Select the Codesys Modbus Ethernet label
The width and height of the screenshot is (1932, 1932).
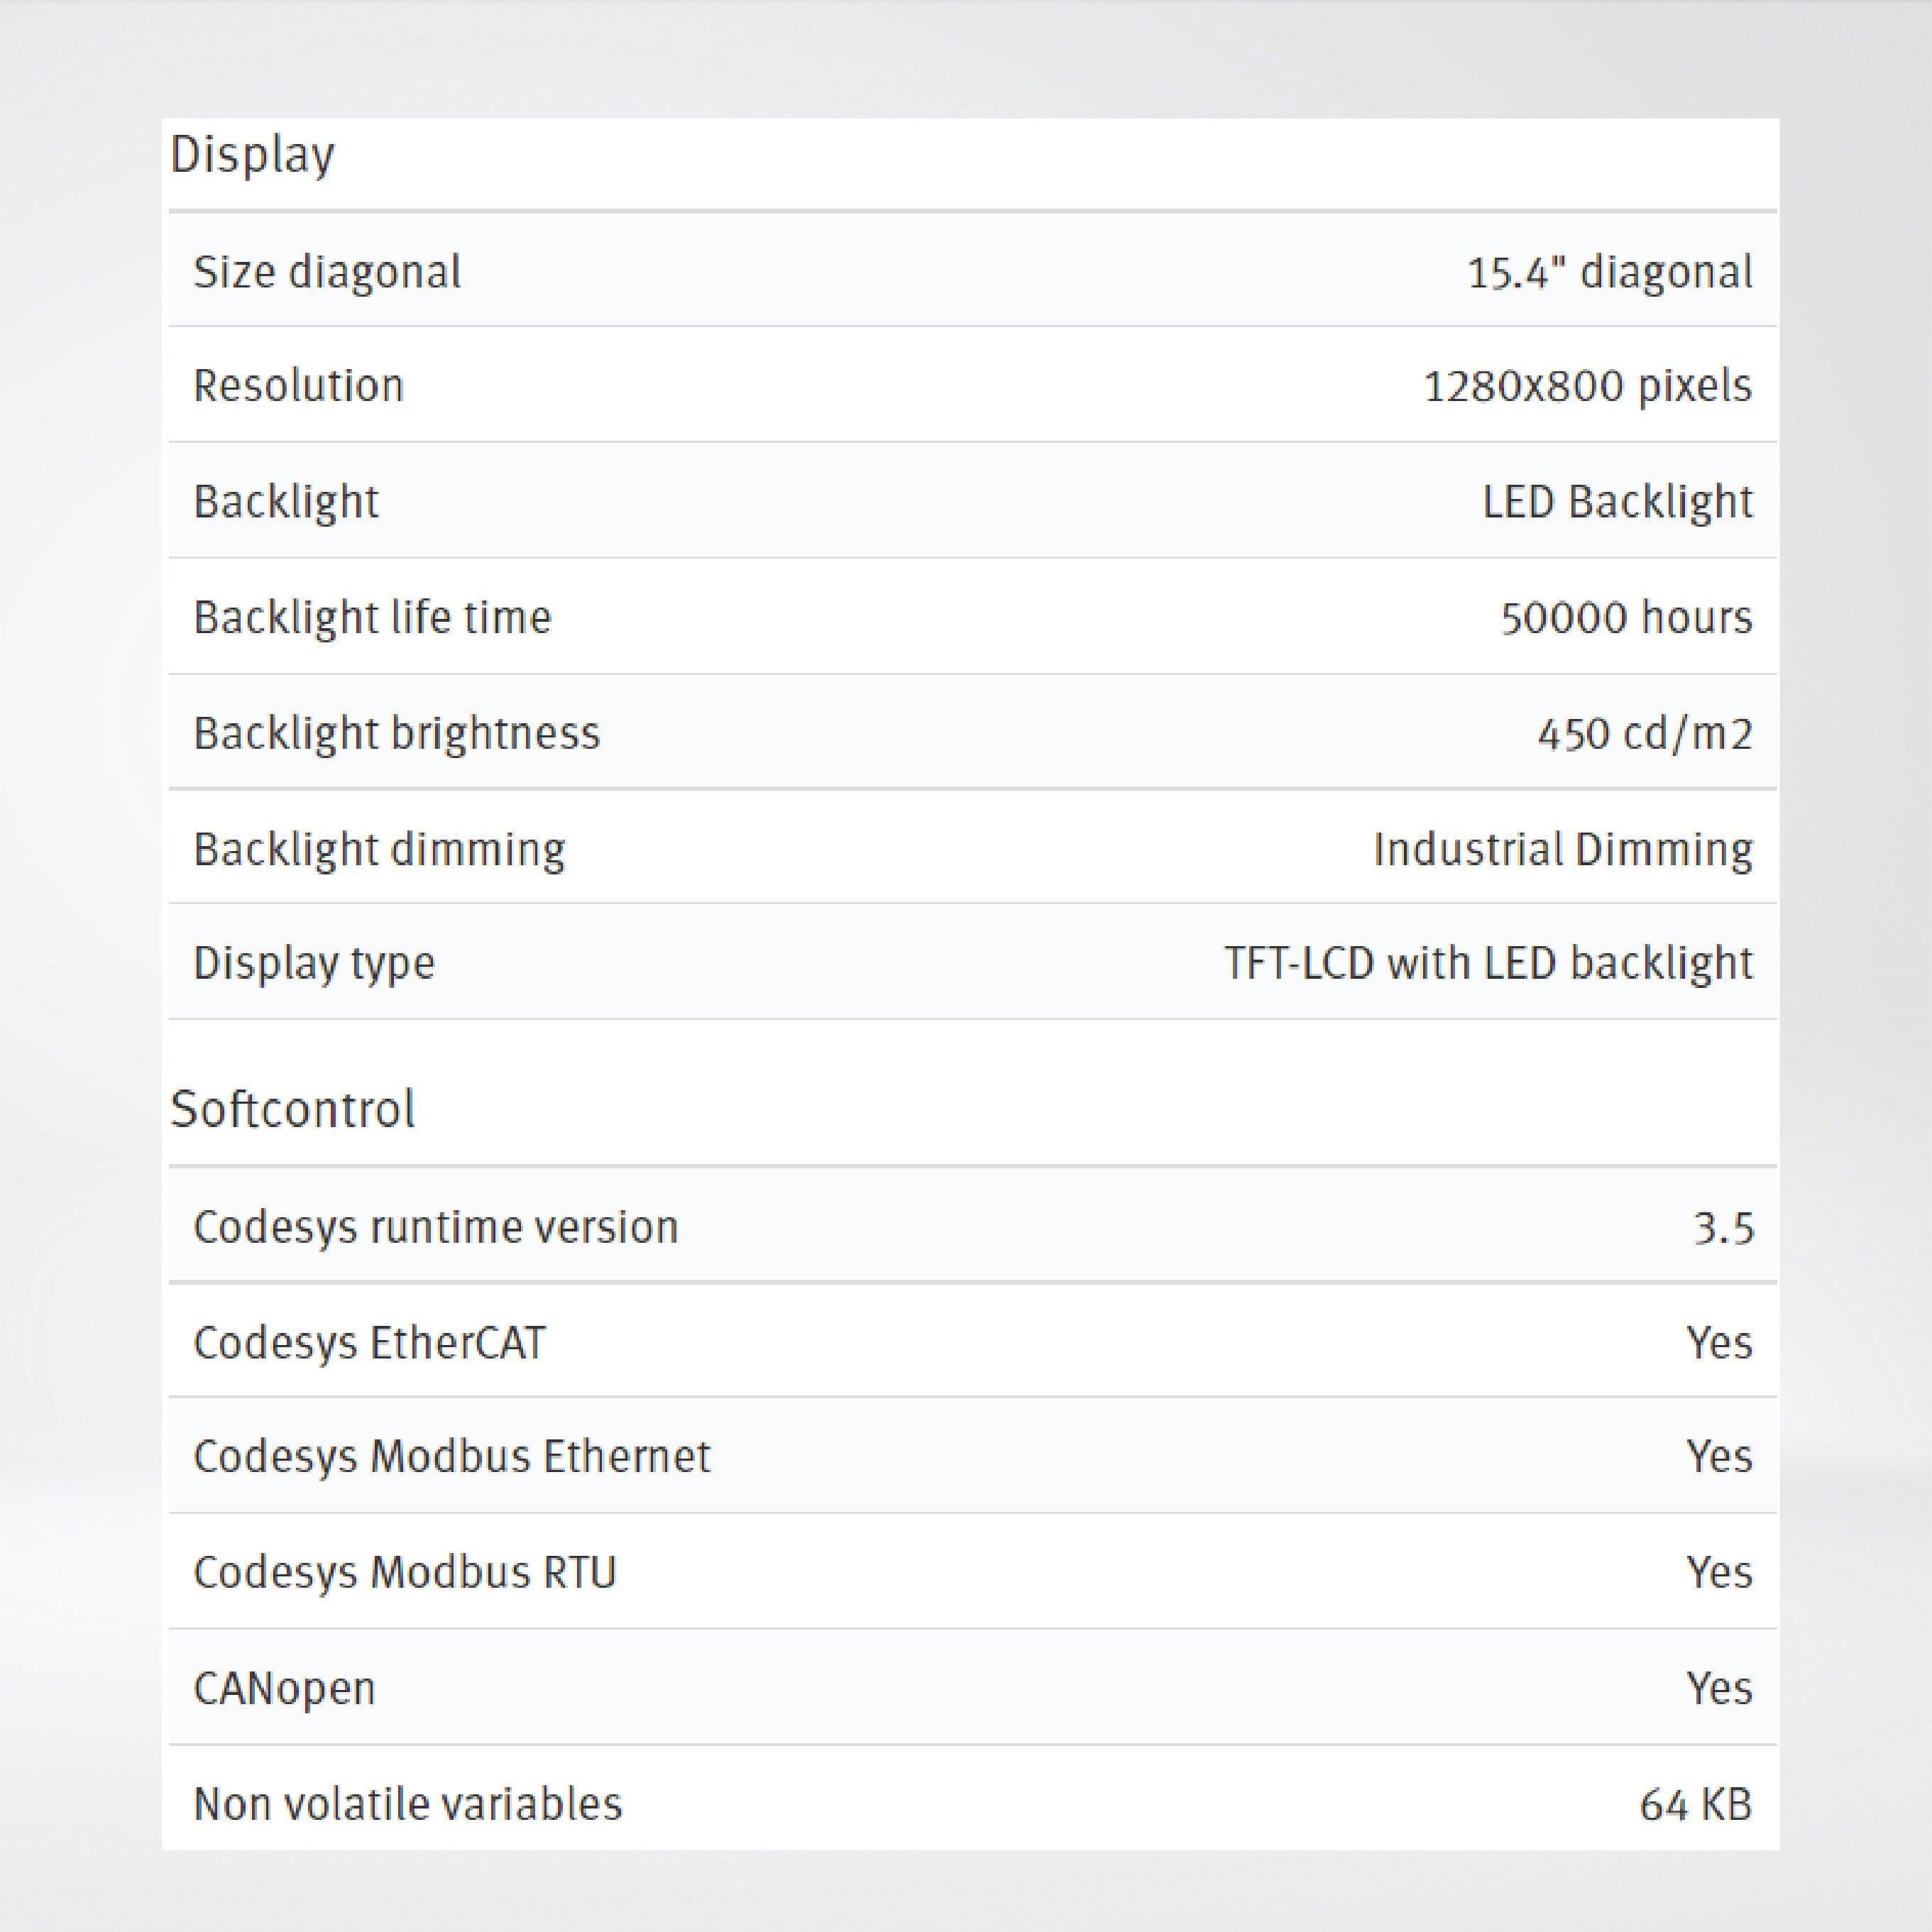click(x=451, y=1456)
